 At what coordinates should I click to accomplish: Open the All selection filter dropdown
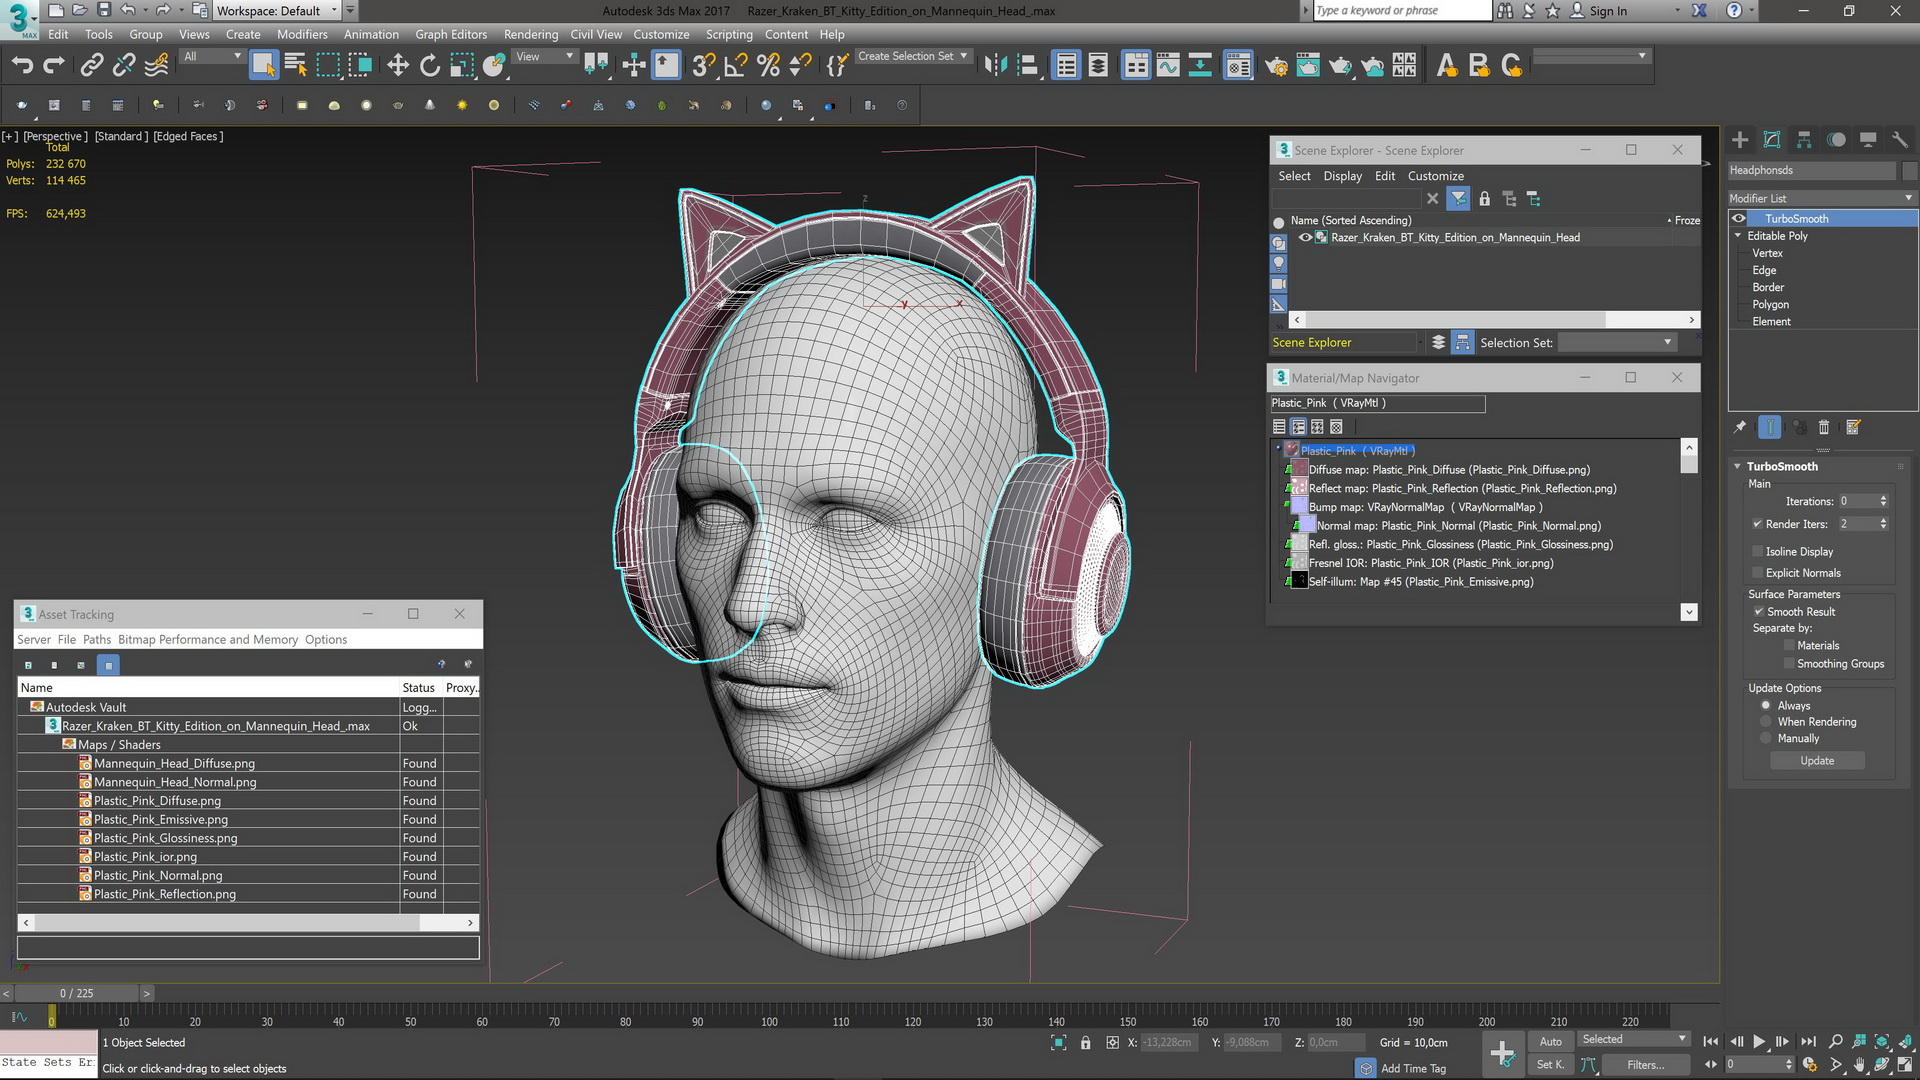coord(212,57)
